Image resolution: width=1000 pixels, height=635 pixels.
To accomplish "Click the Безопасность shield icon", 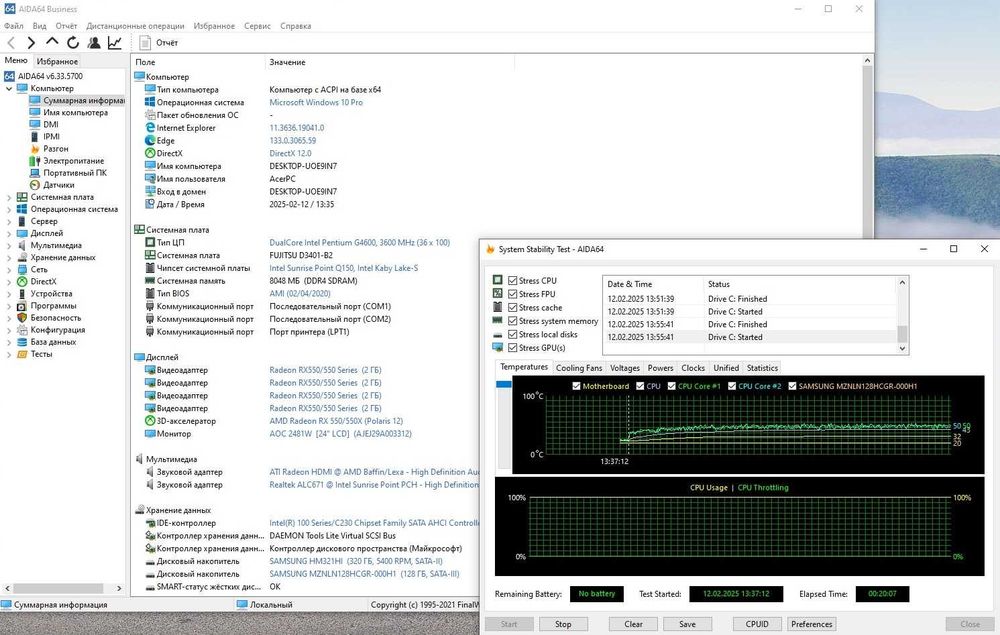I will coord(22,318).
